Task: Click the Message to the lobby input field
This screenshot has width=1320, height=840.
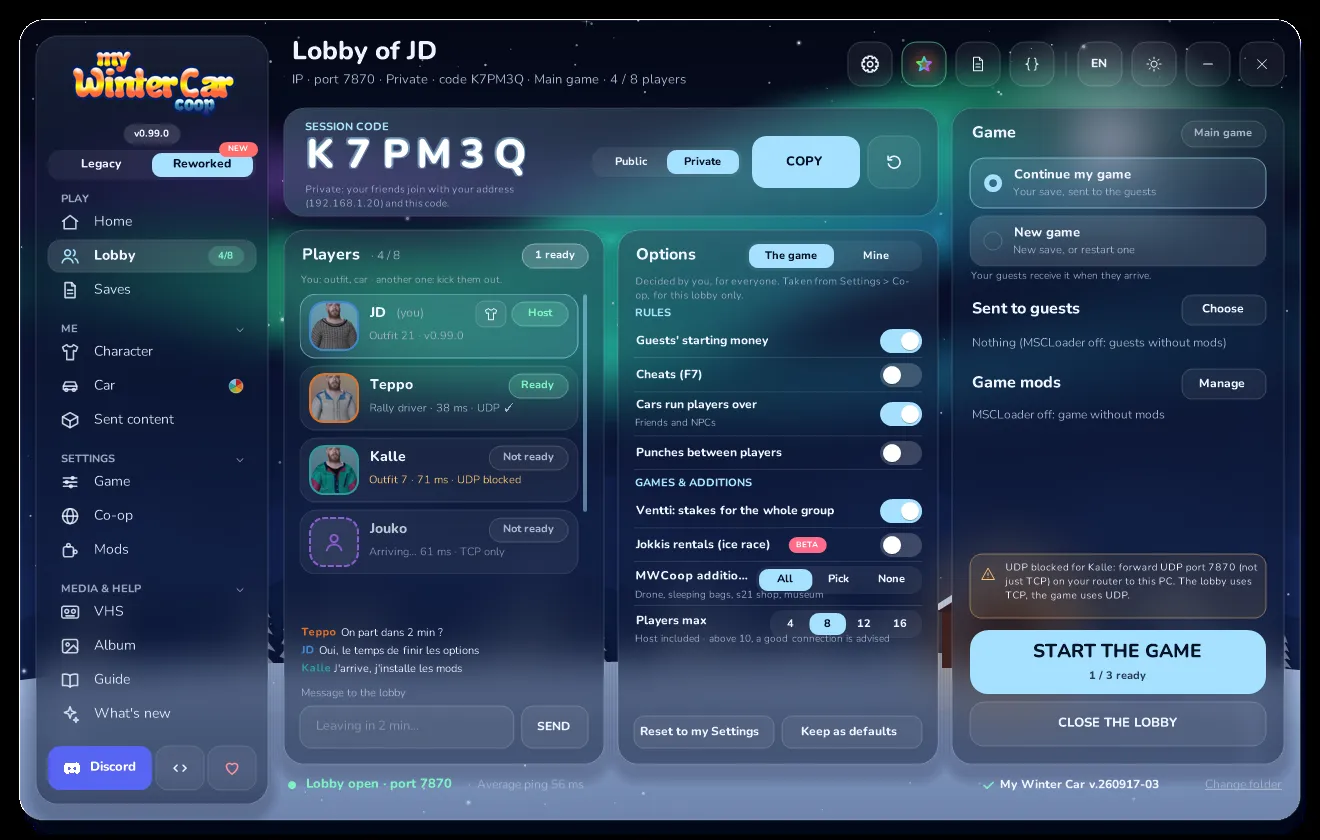Action: [407, 727]
